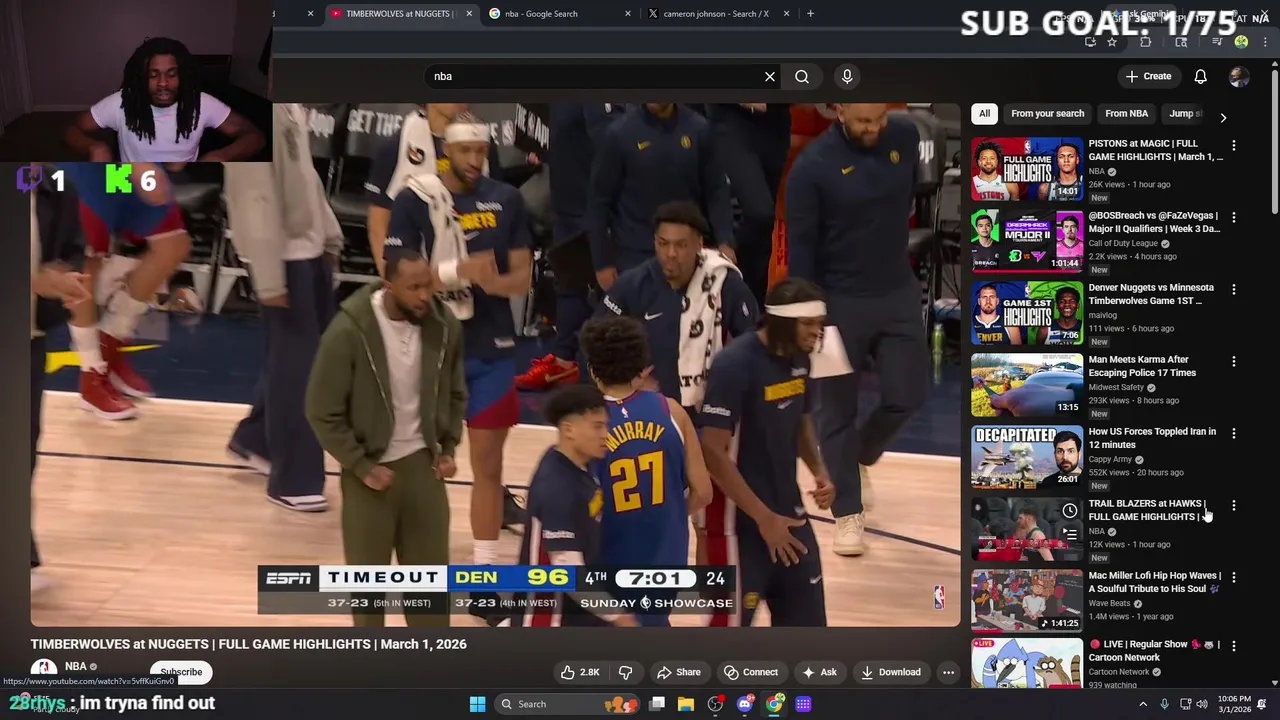Show hidden system tray icons
1280x720 pixels.
(1143, 704)
